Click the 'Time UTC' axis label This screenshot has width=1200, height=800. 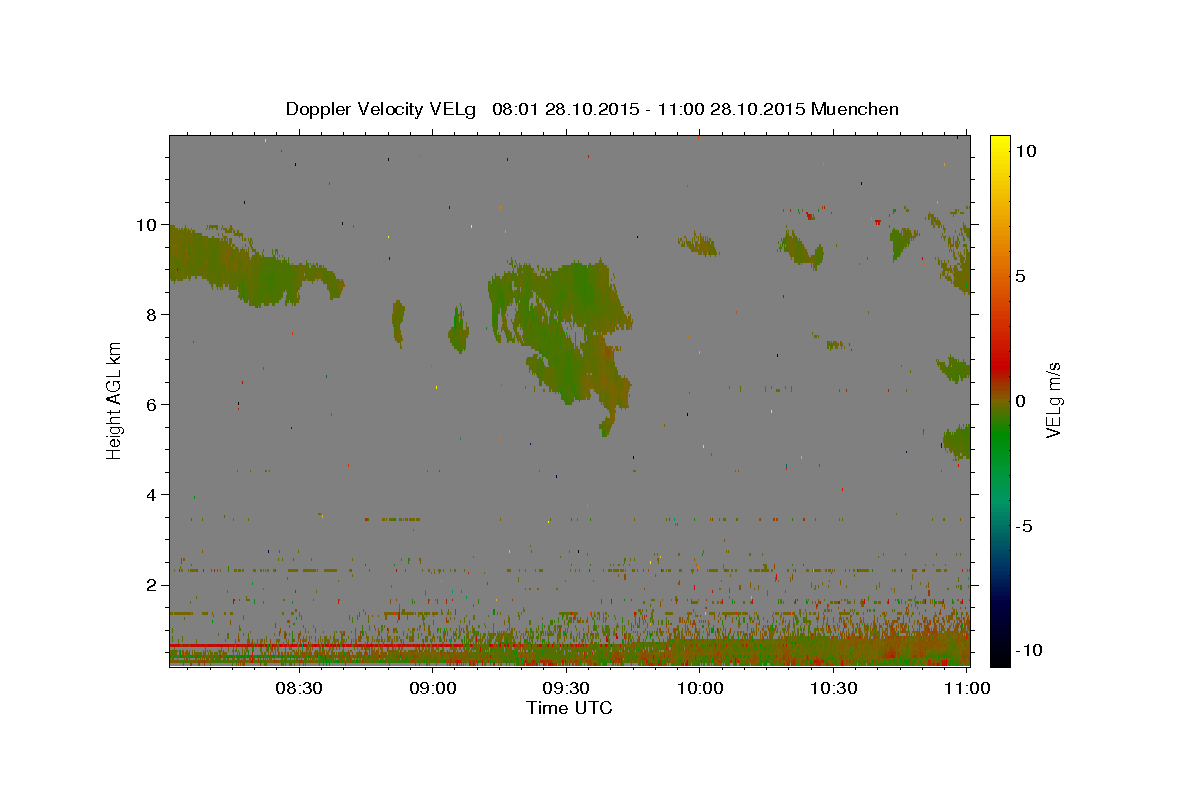pyautogui.click(x=569, y=708)
